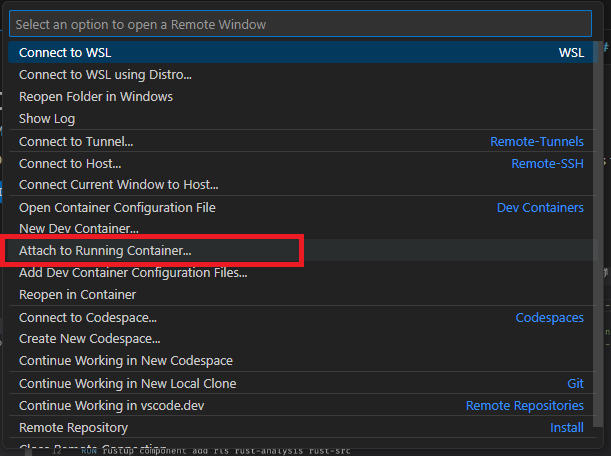Choose Create New Codespace...

(303, 339)
